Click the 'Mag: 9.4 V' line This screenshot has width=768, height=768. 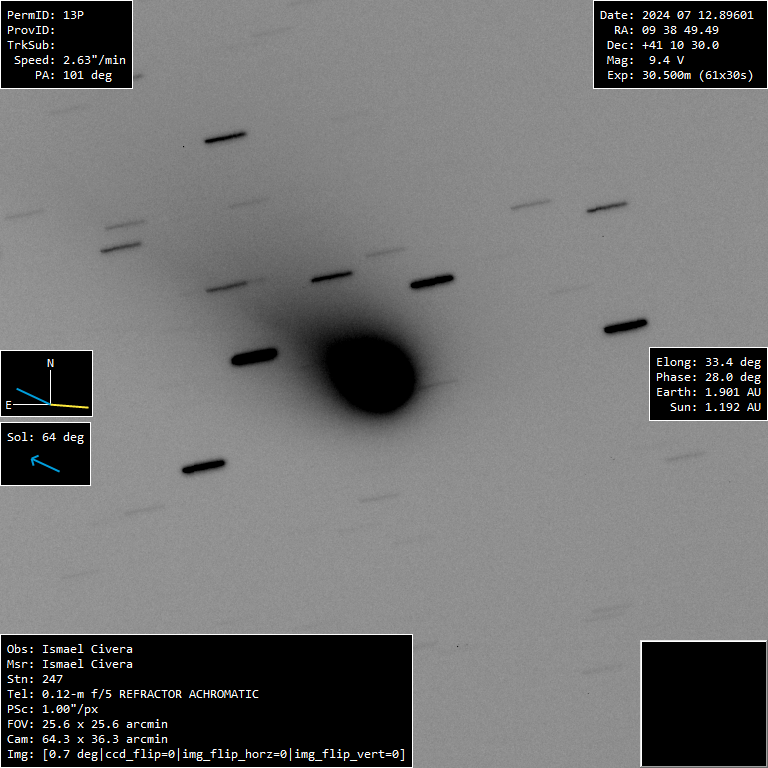645,60
